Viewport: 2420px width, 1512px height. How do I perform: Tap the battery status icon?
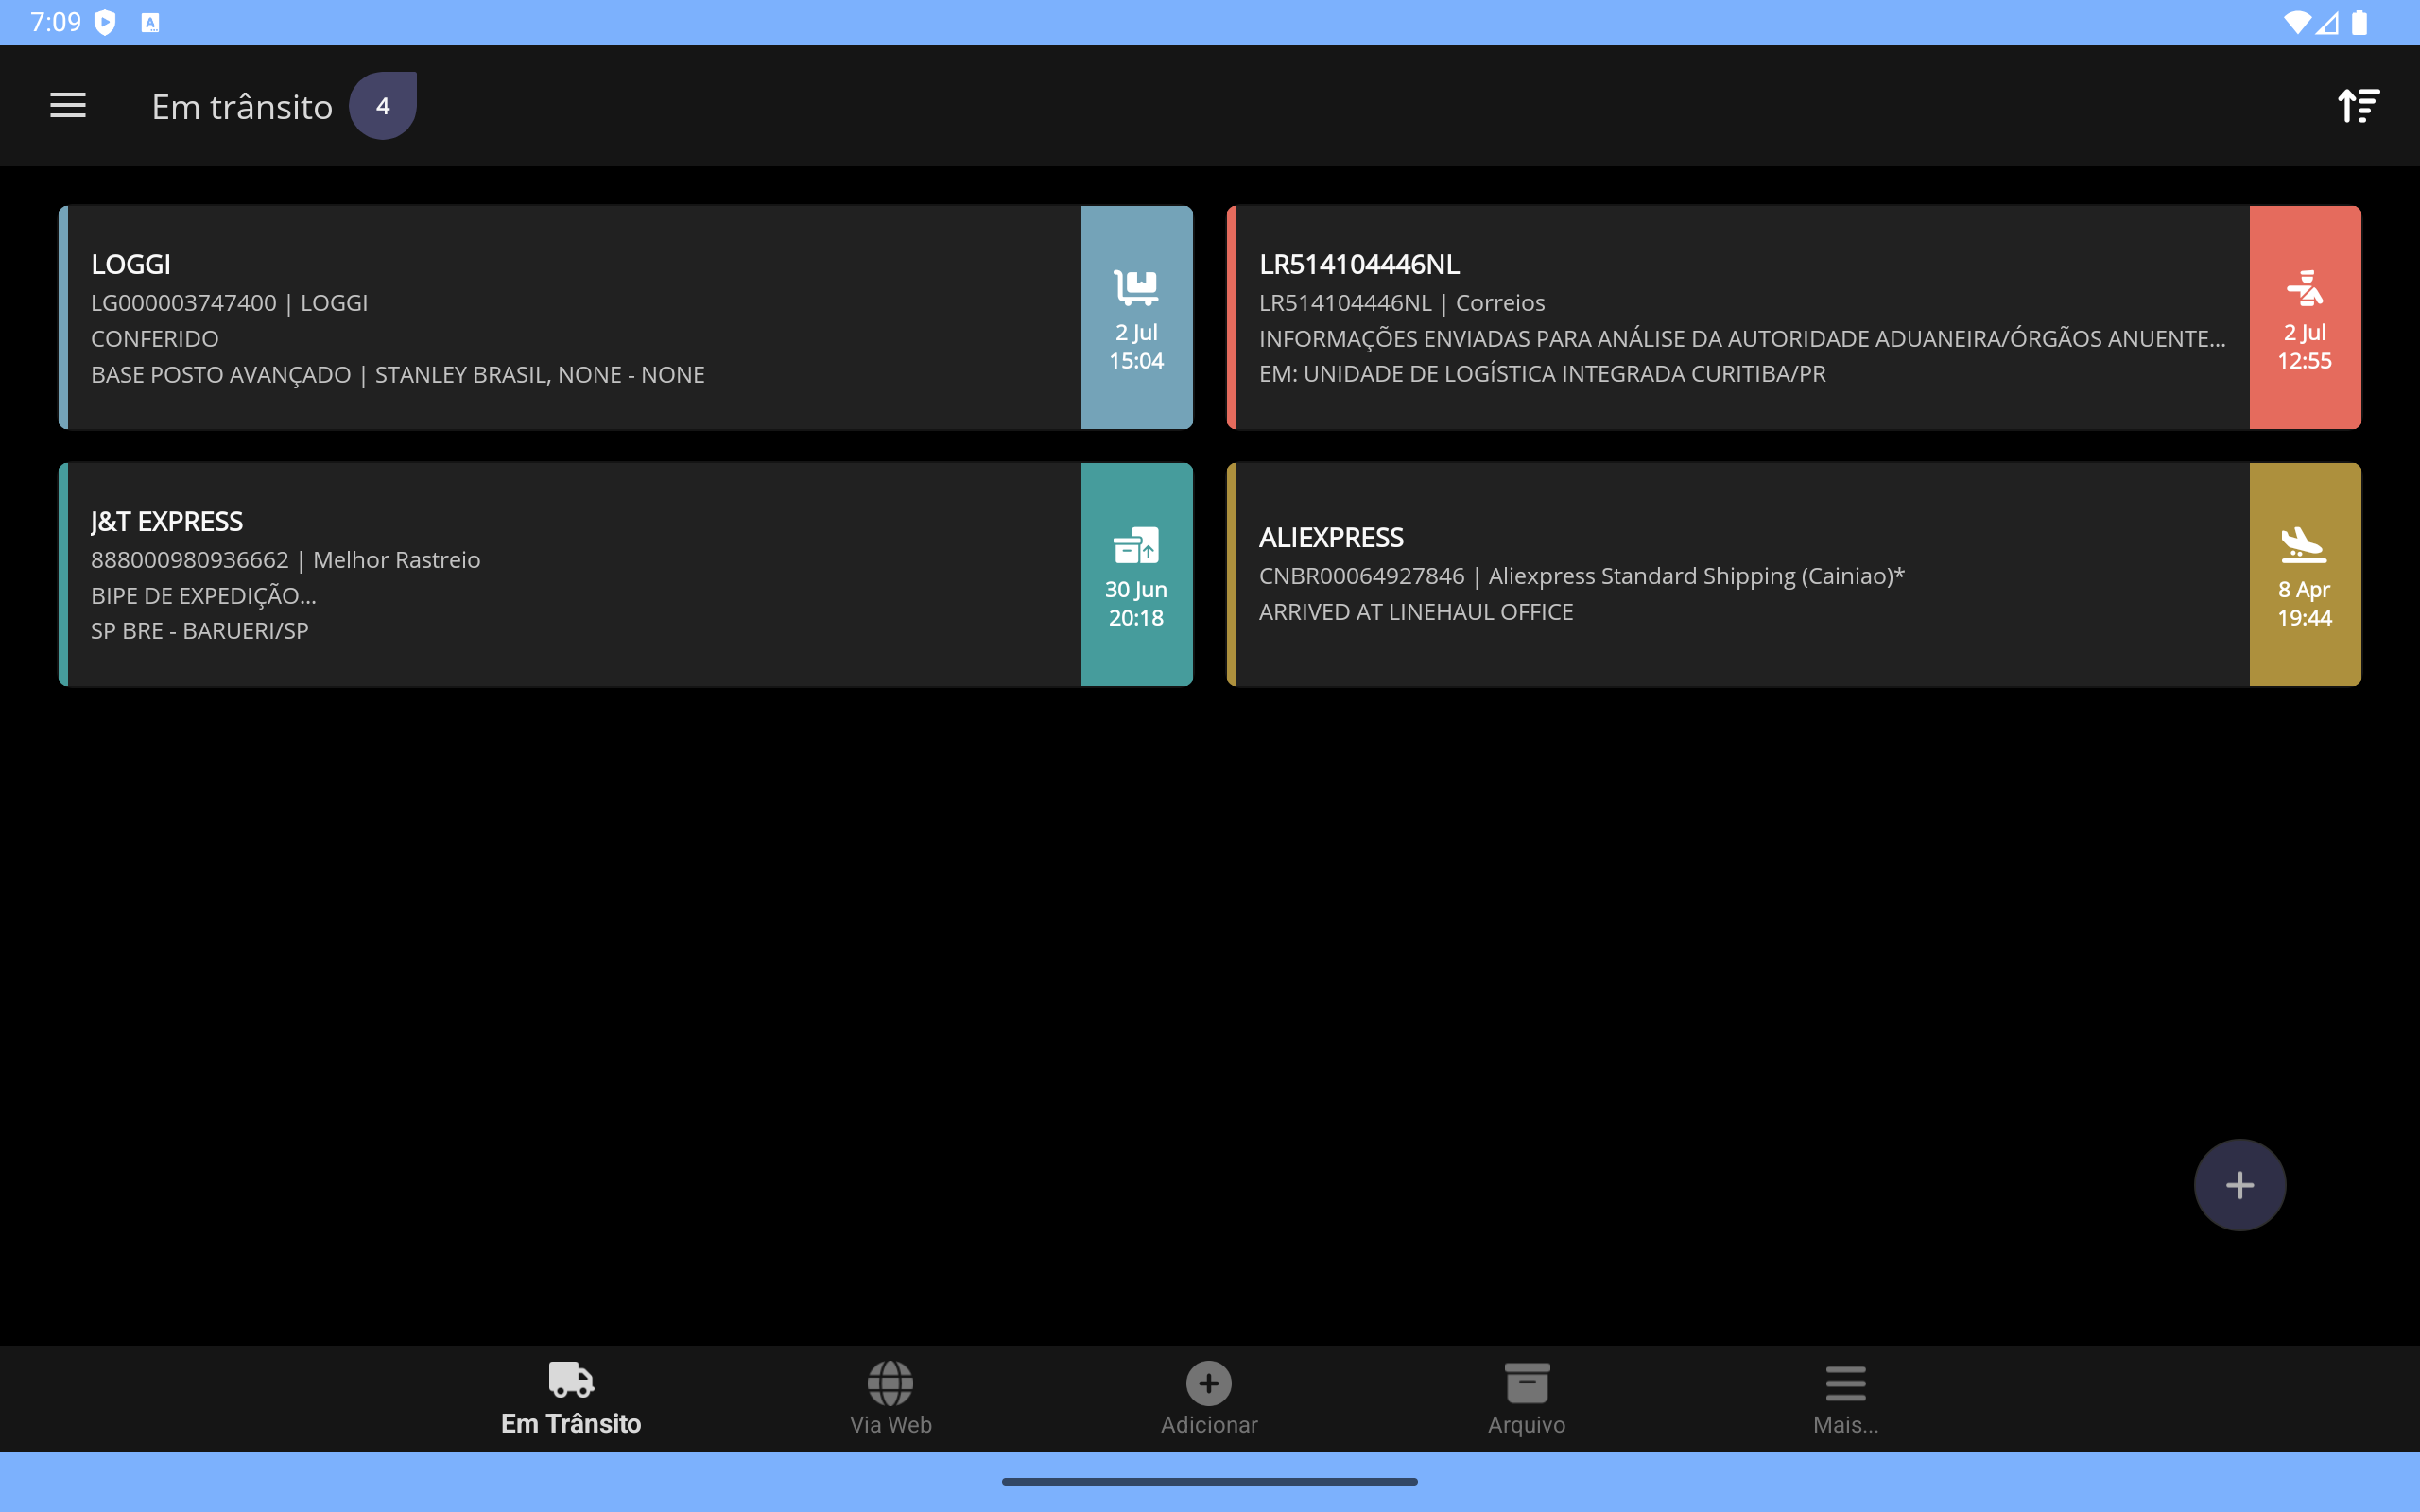click(2360, 22)
